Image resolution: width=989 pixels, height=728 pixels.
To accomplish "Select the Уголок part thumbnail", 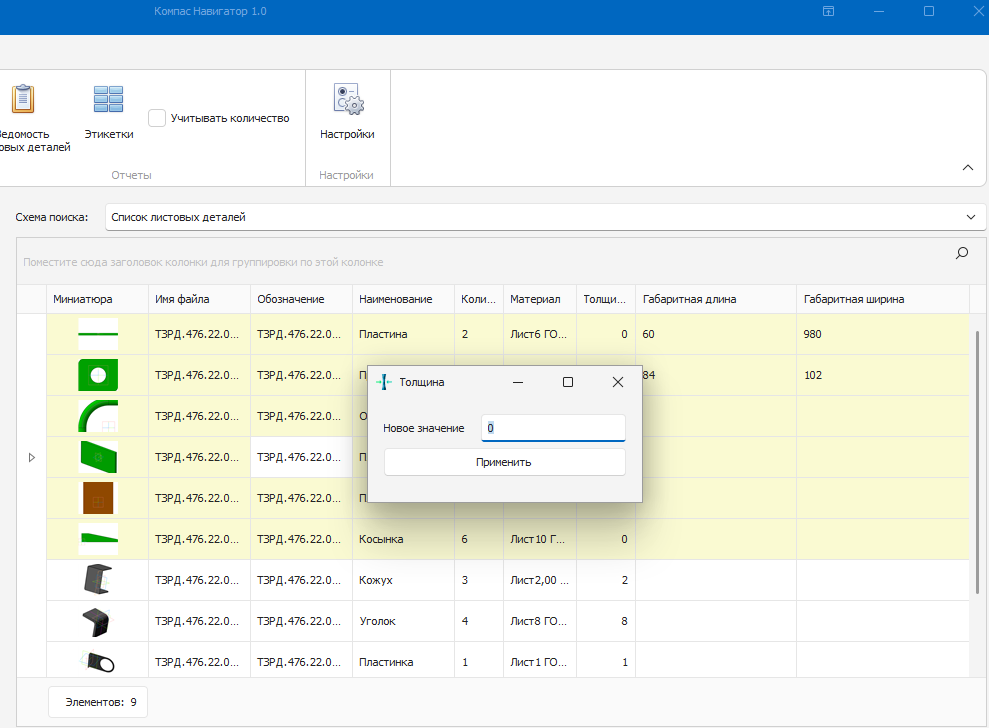I will click(x=98, y=621).
